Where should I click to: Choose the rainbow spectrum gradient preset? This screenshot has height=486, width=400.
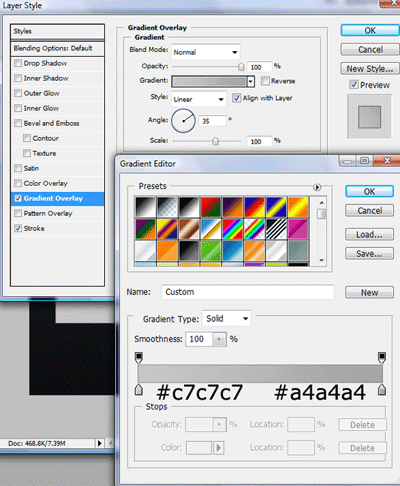[x=233, y=229]
